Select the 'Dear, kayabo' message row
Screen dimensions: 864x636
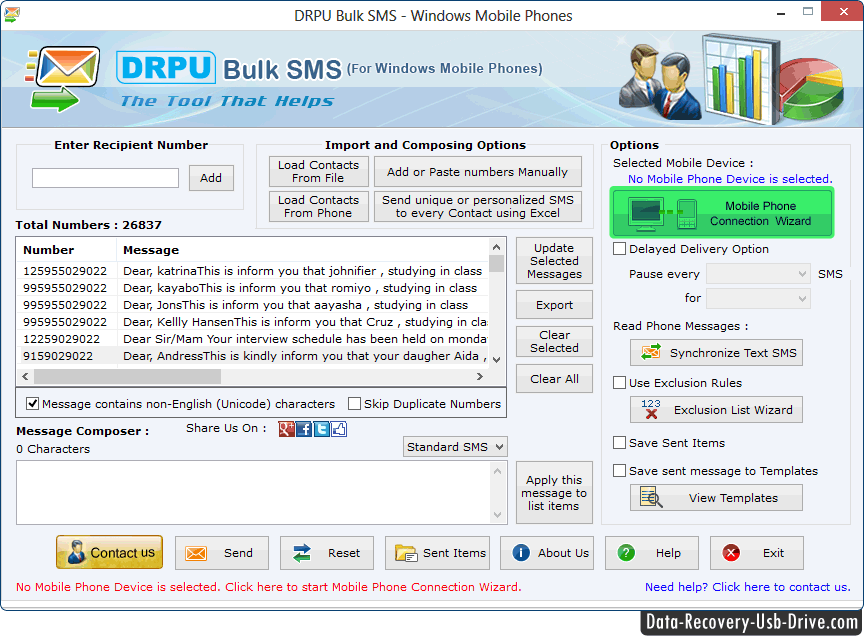(253, 288)
